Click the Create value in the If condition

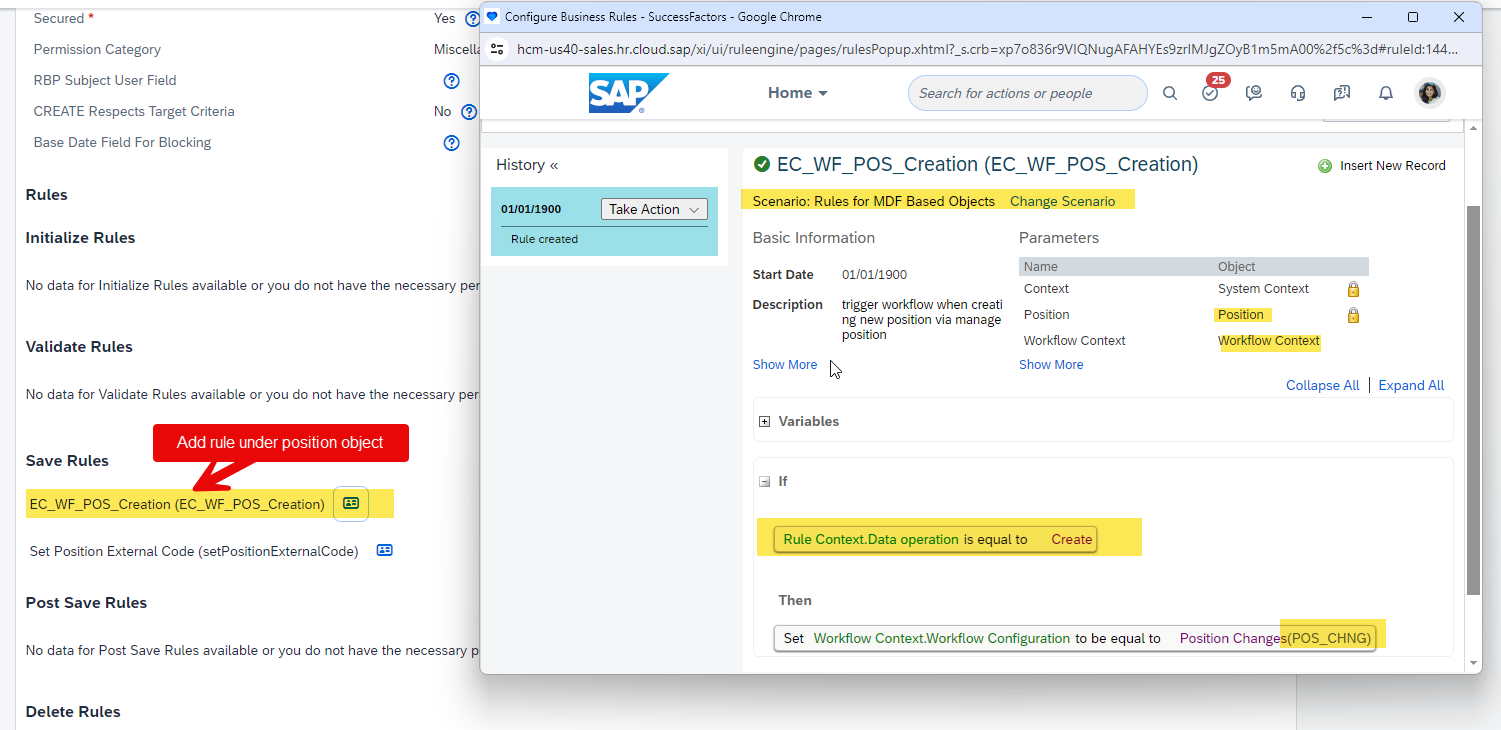[1071, 539]
